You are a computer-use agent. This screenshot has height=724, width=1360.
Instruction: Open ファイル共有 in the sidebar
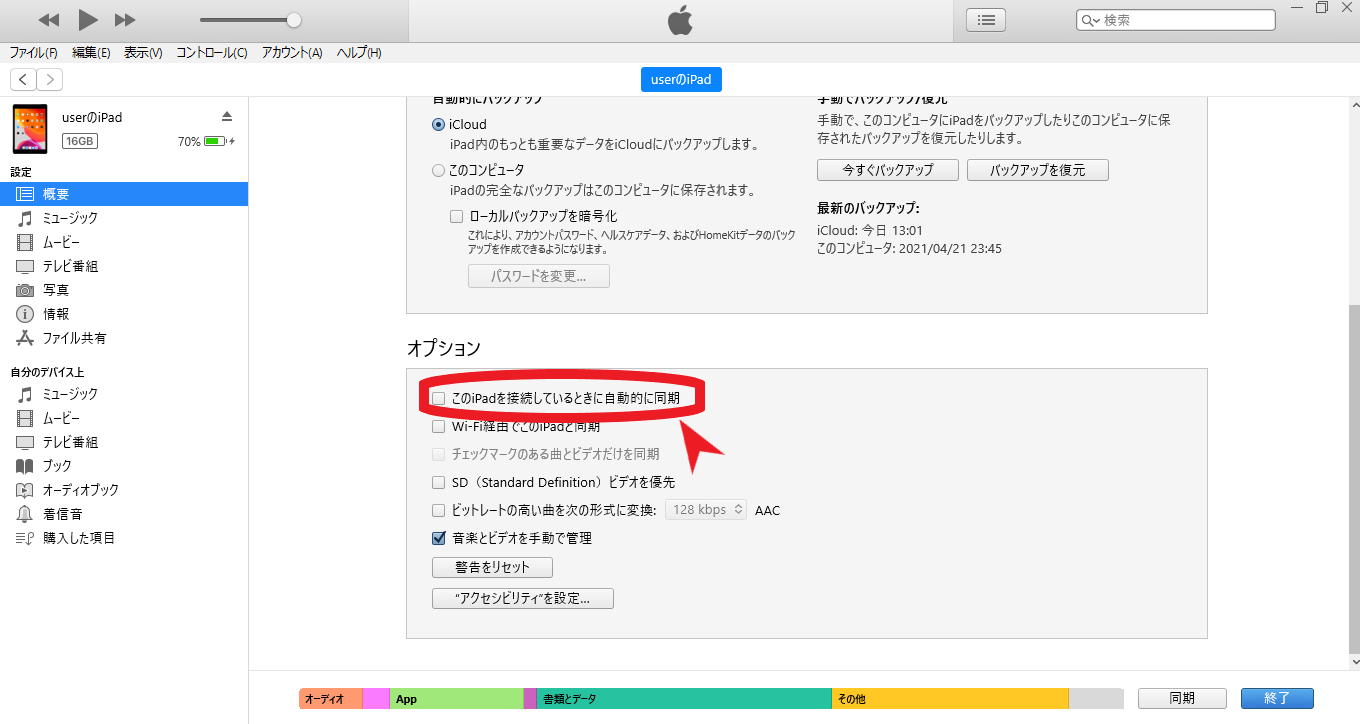(124, 338)
